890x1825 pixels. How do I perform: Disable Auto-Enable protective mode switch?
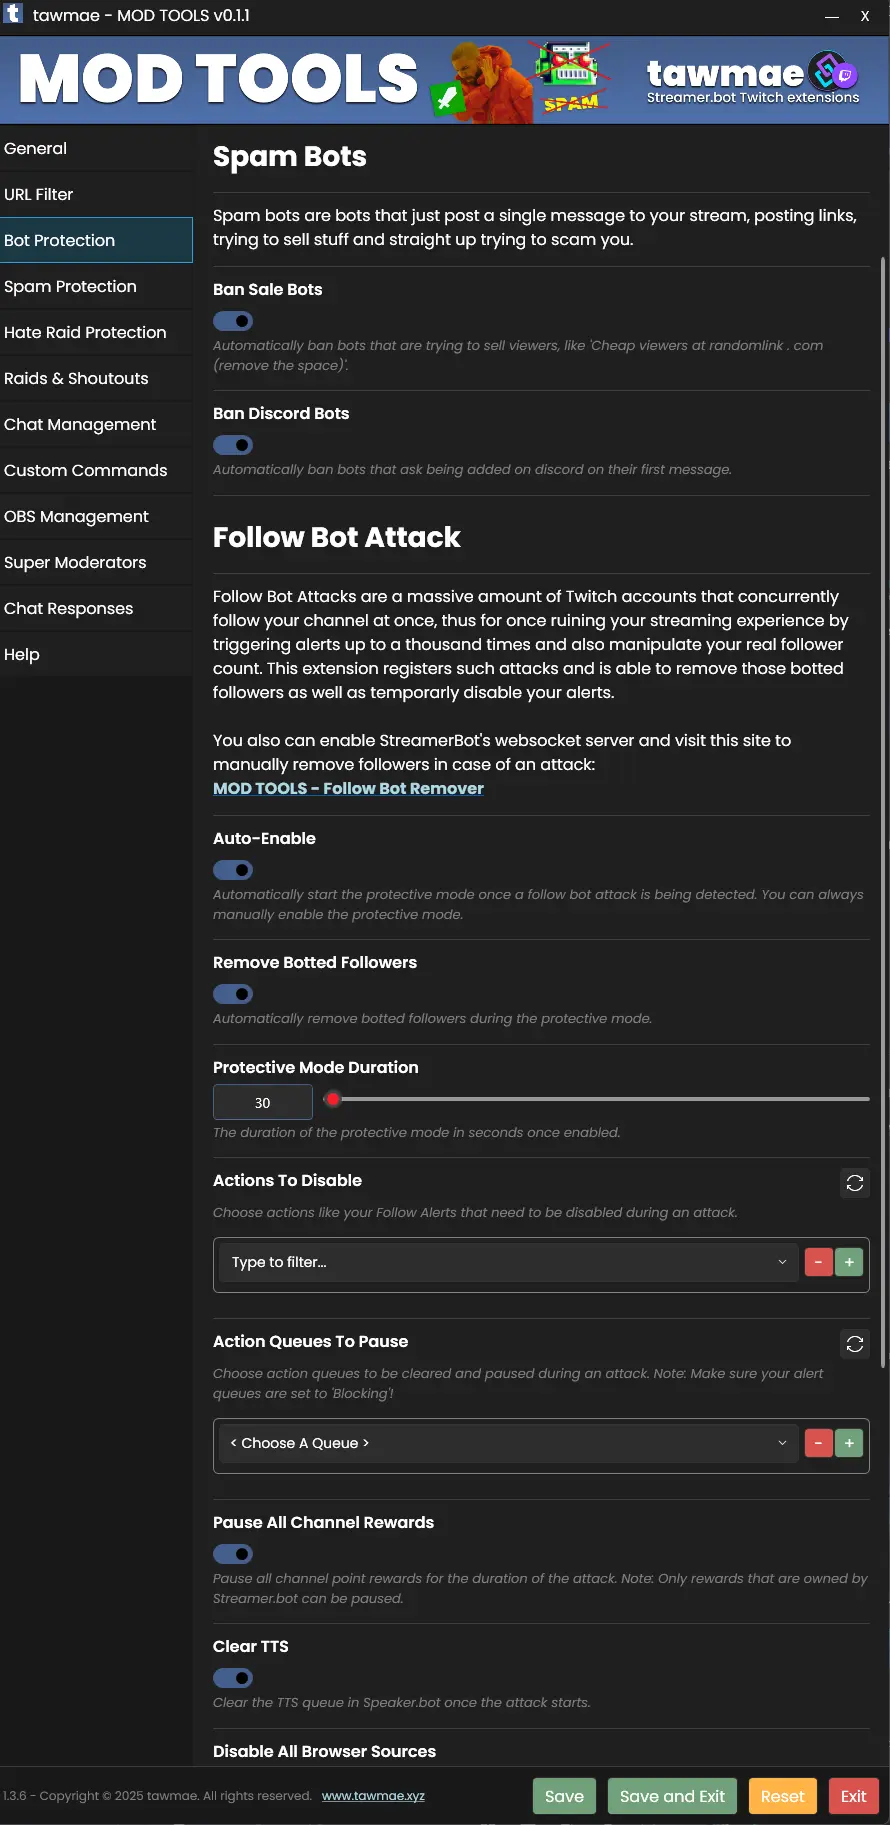tap(233, 870)
